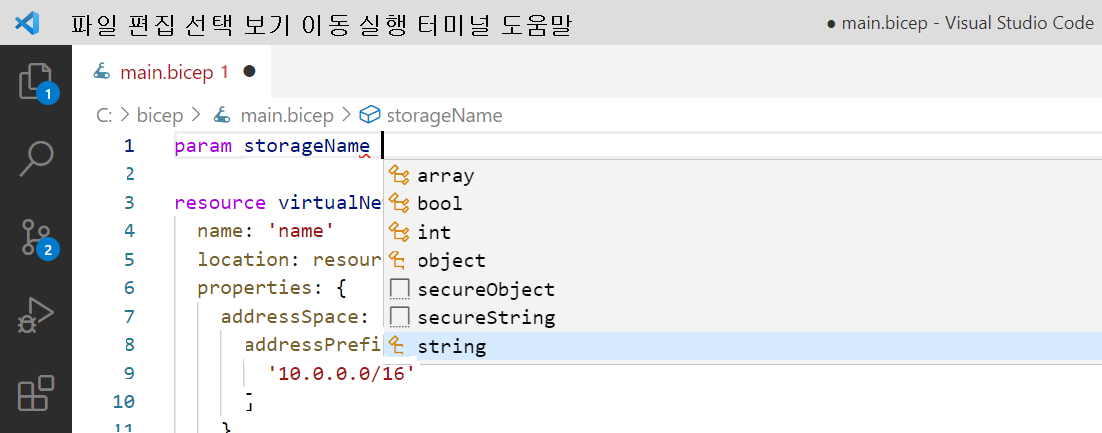
Task: Open the Search view in activity bar
Action: click(36, 158)
